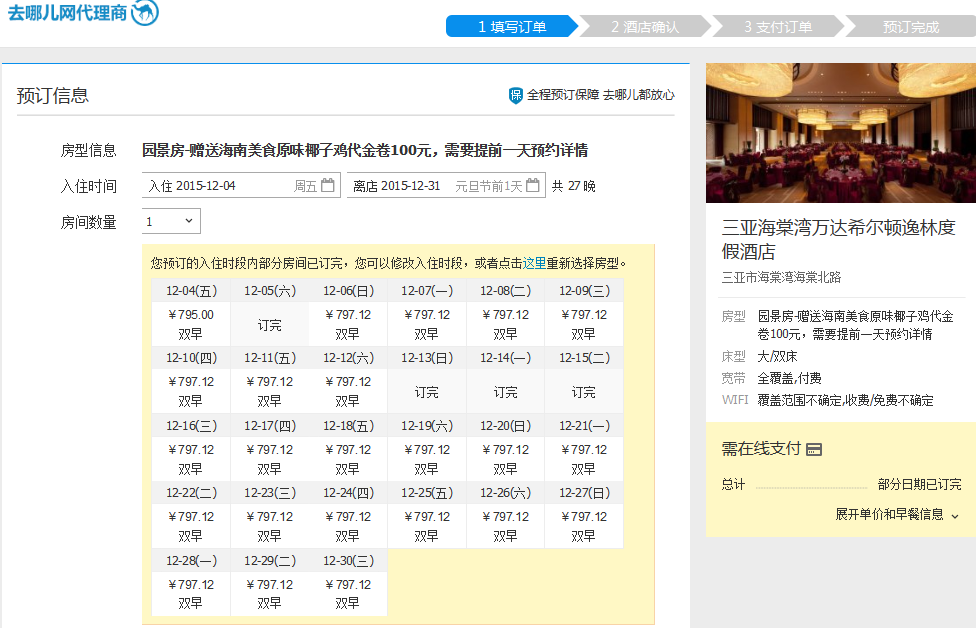Click the Qunar camel logo icon

point(144,12)
